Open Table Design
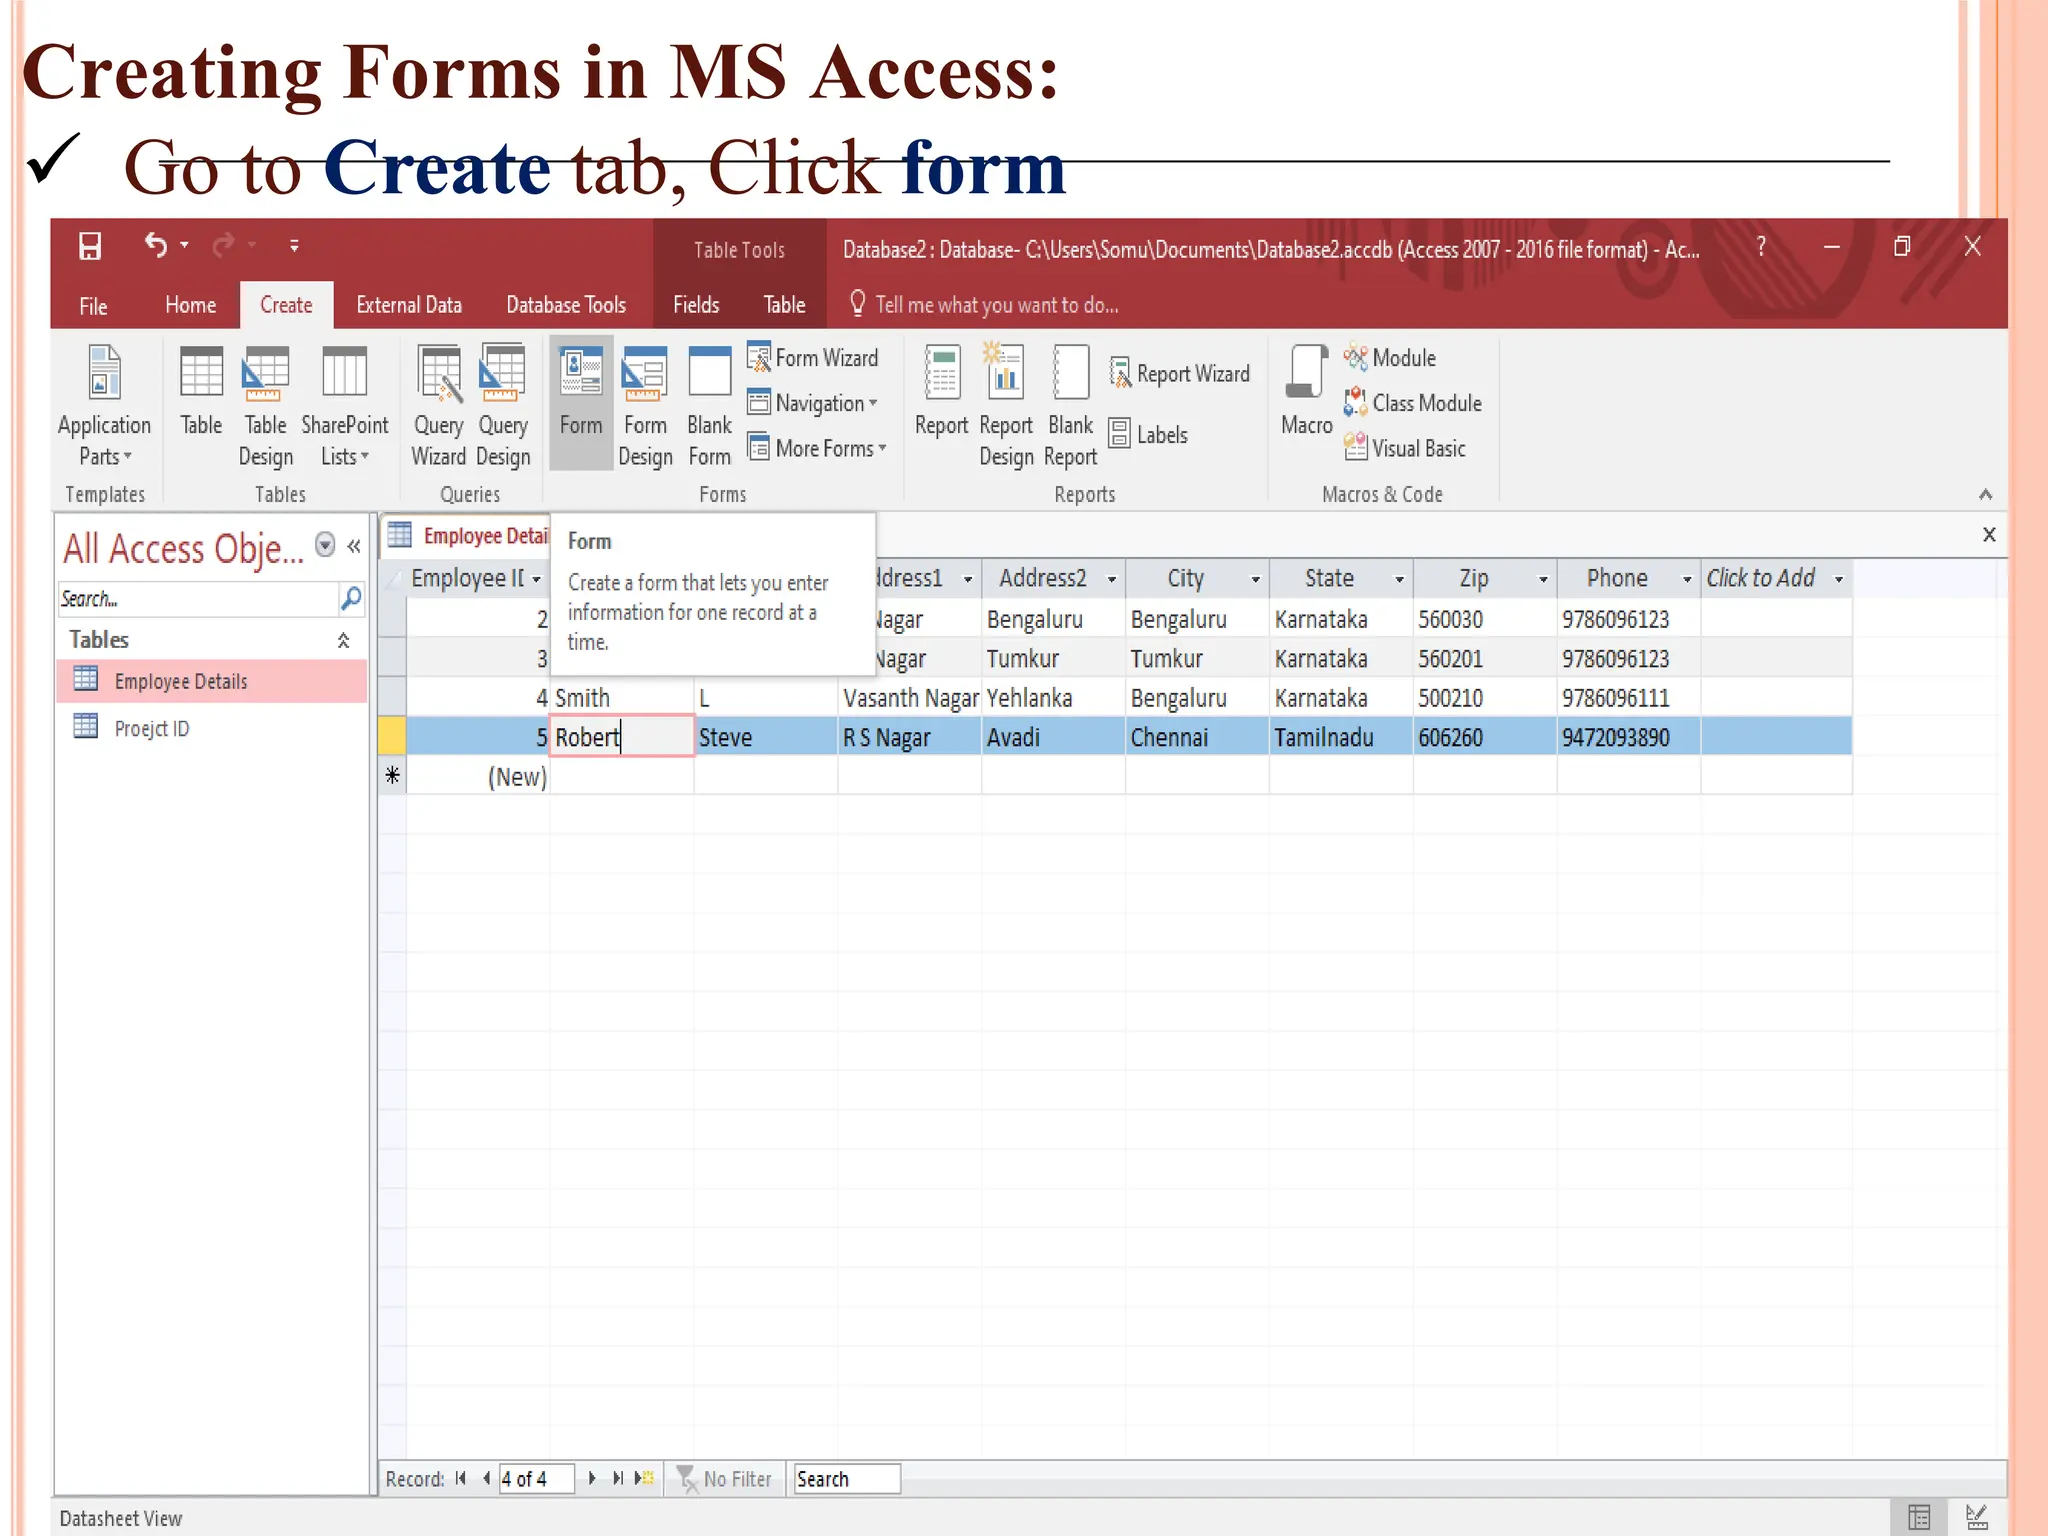 click(265, 406)
